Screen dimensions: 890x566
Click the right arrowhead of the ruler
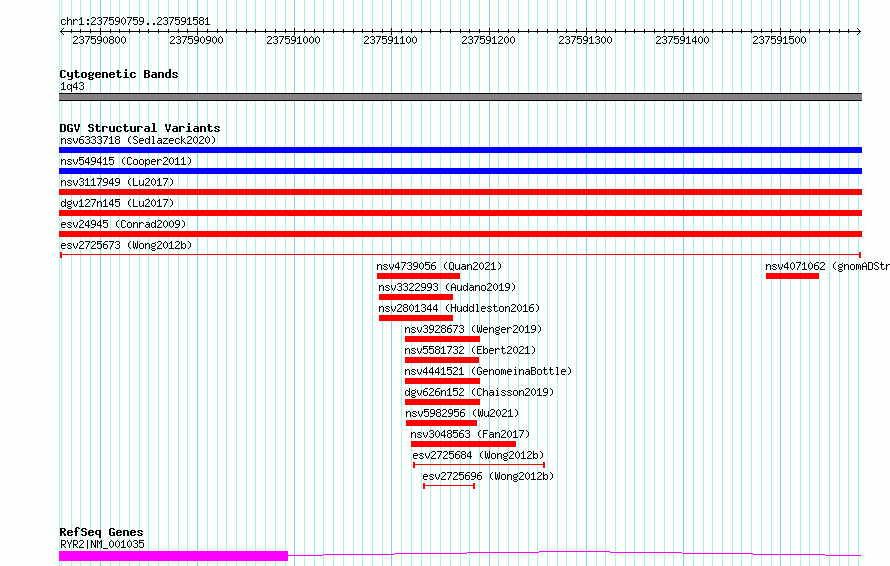pyautogui.click(x=859, y=31)
